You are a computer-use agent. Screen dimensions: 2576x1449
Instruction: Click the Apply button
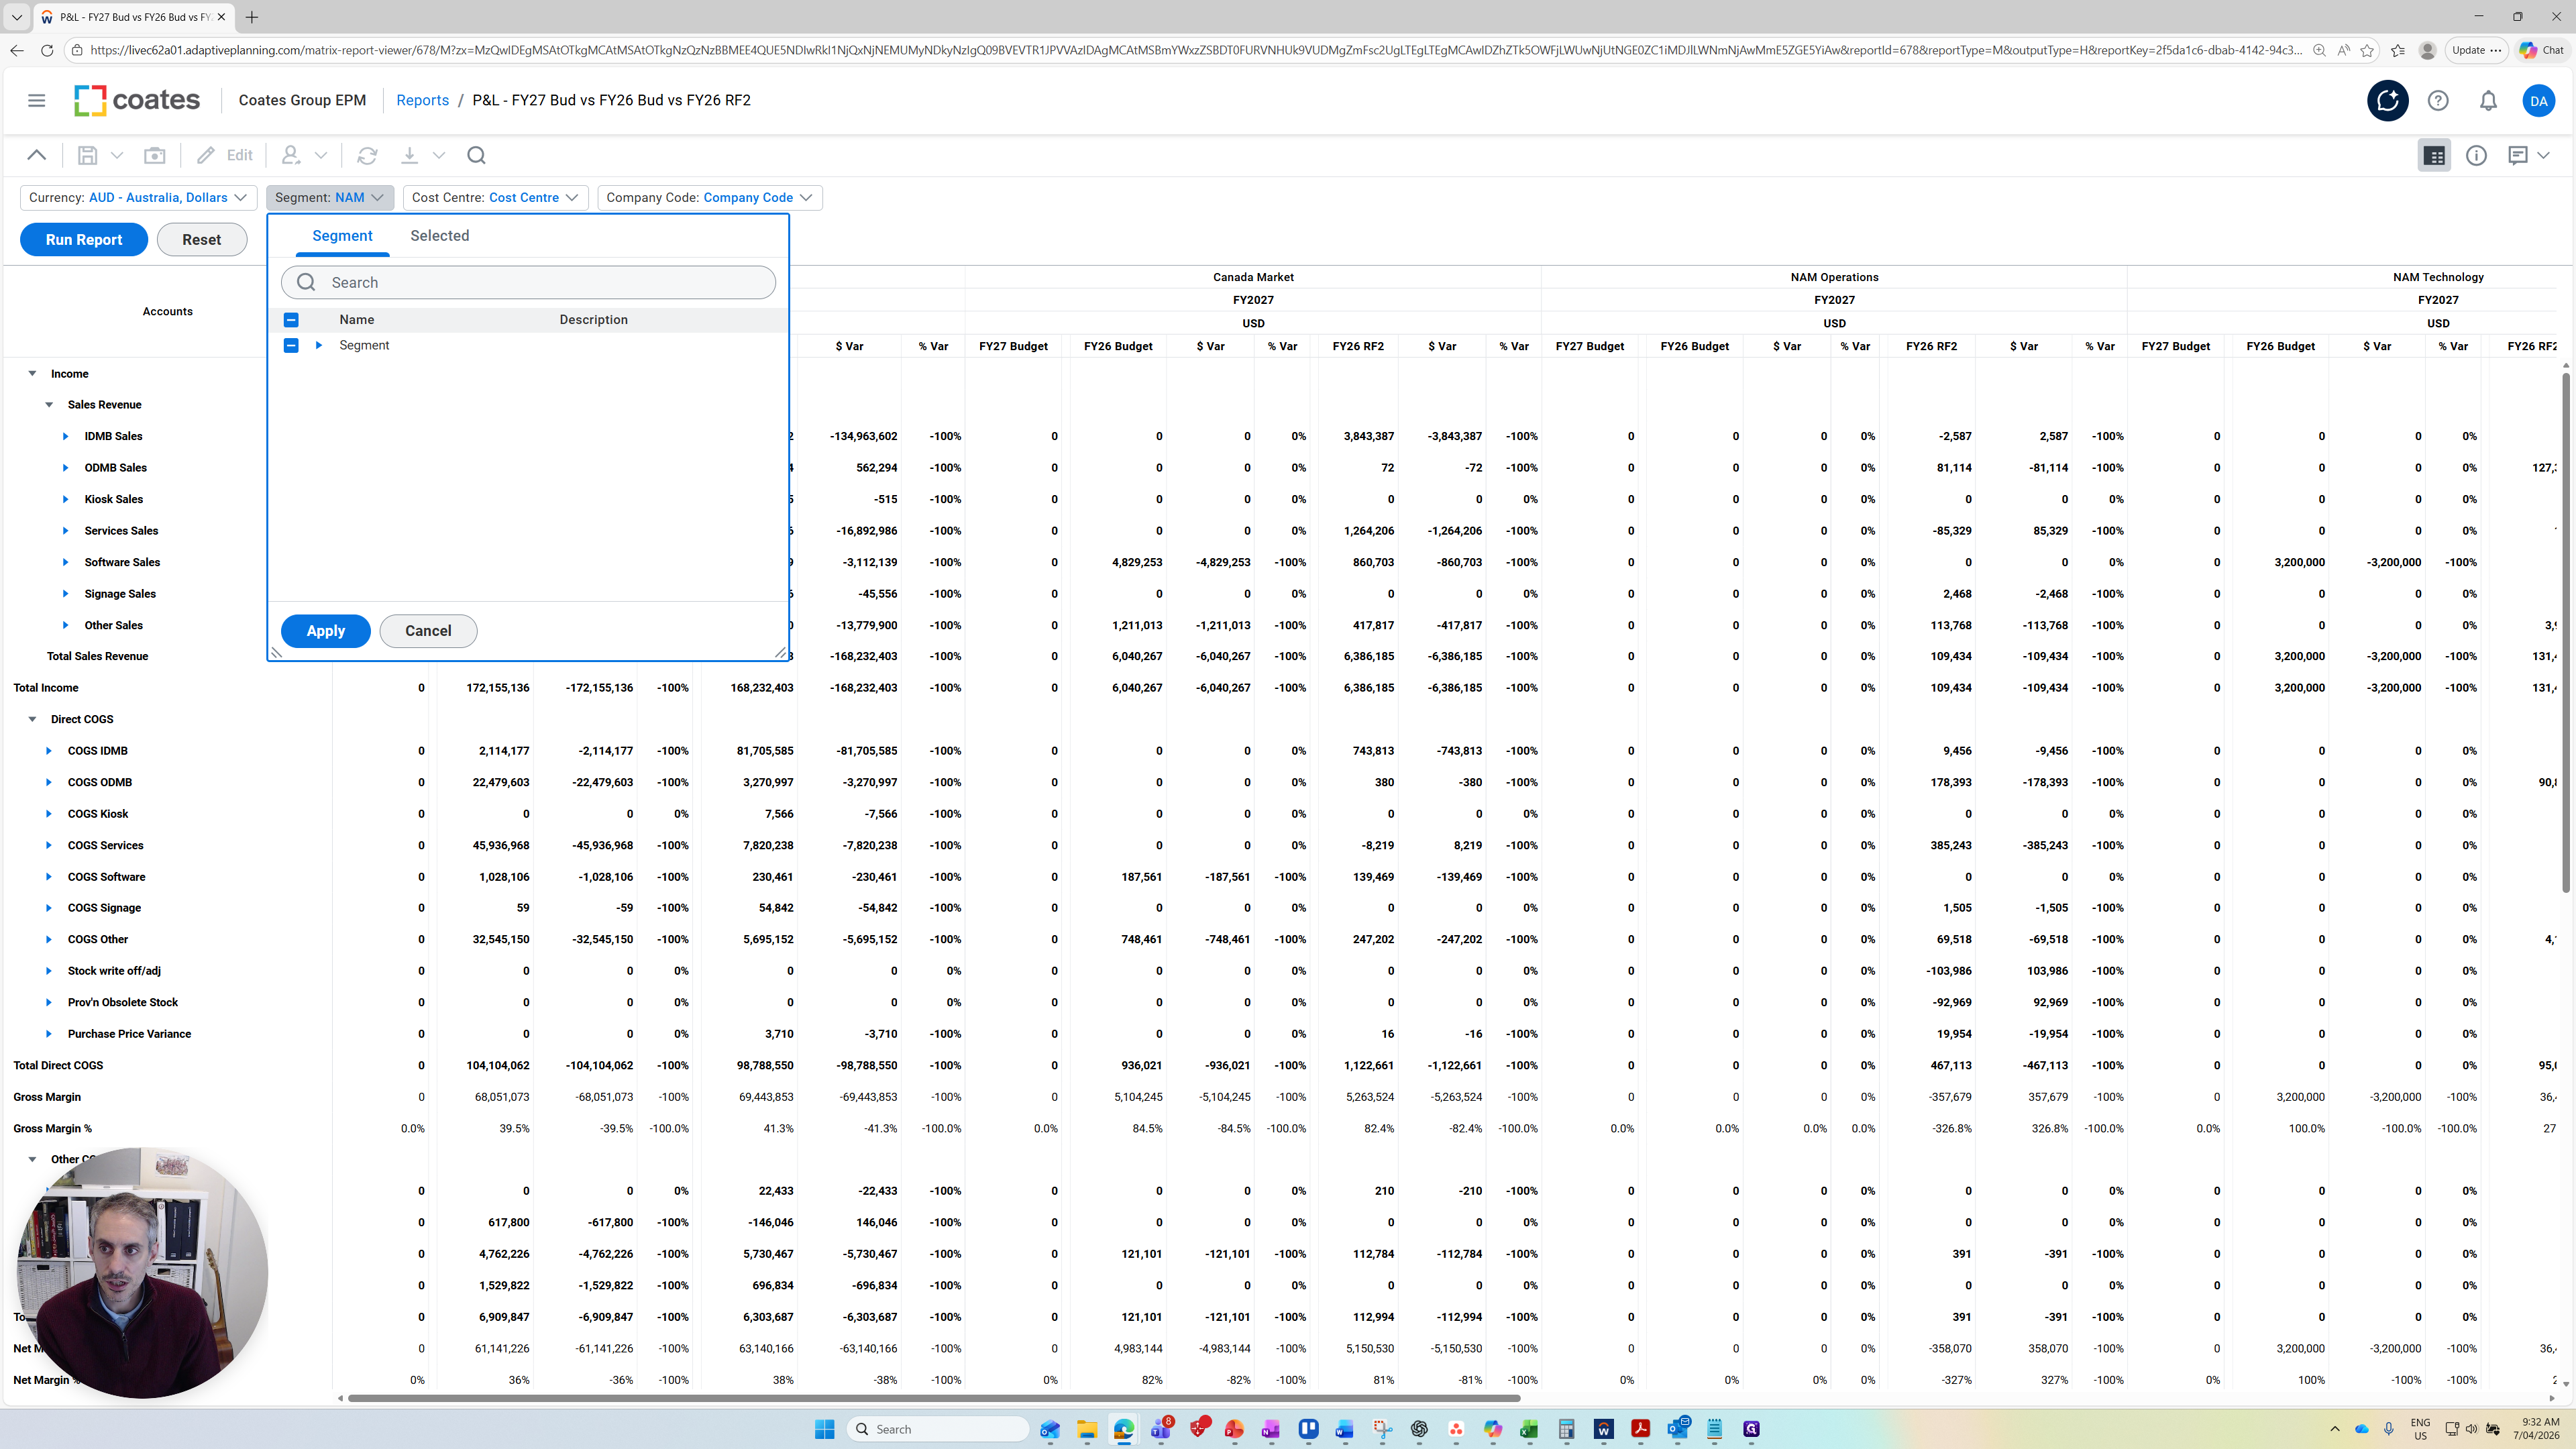point(325,631)
